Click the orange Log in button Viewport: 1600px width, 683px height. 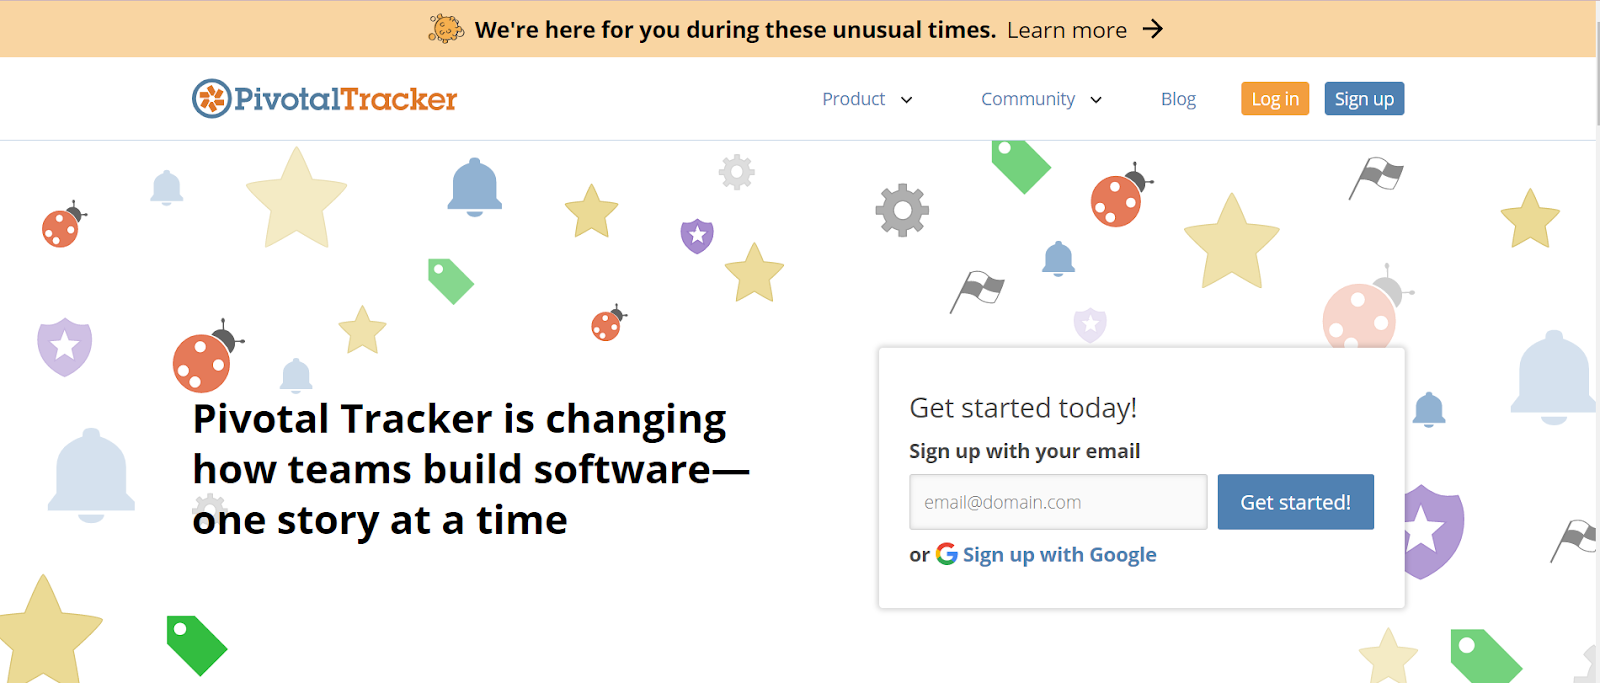(1275, 99)
